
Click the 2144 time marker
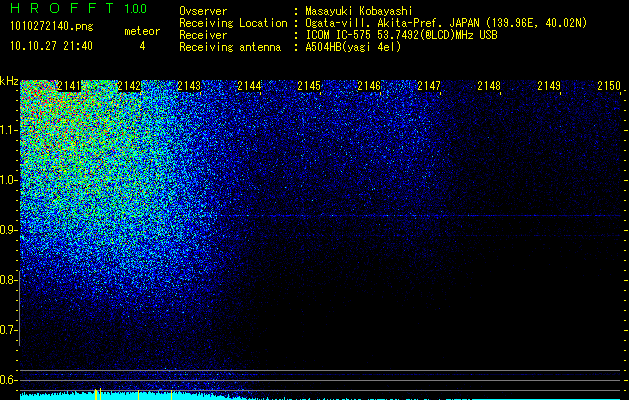(x=249, y=86)
